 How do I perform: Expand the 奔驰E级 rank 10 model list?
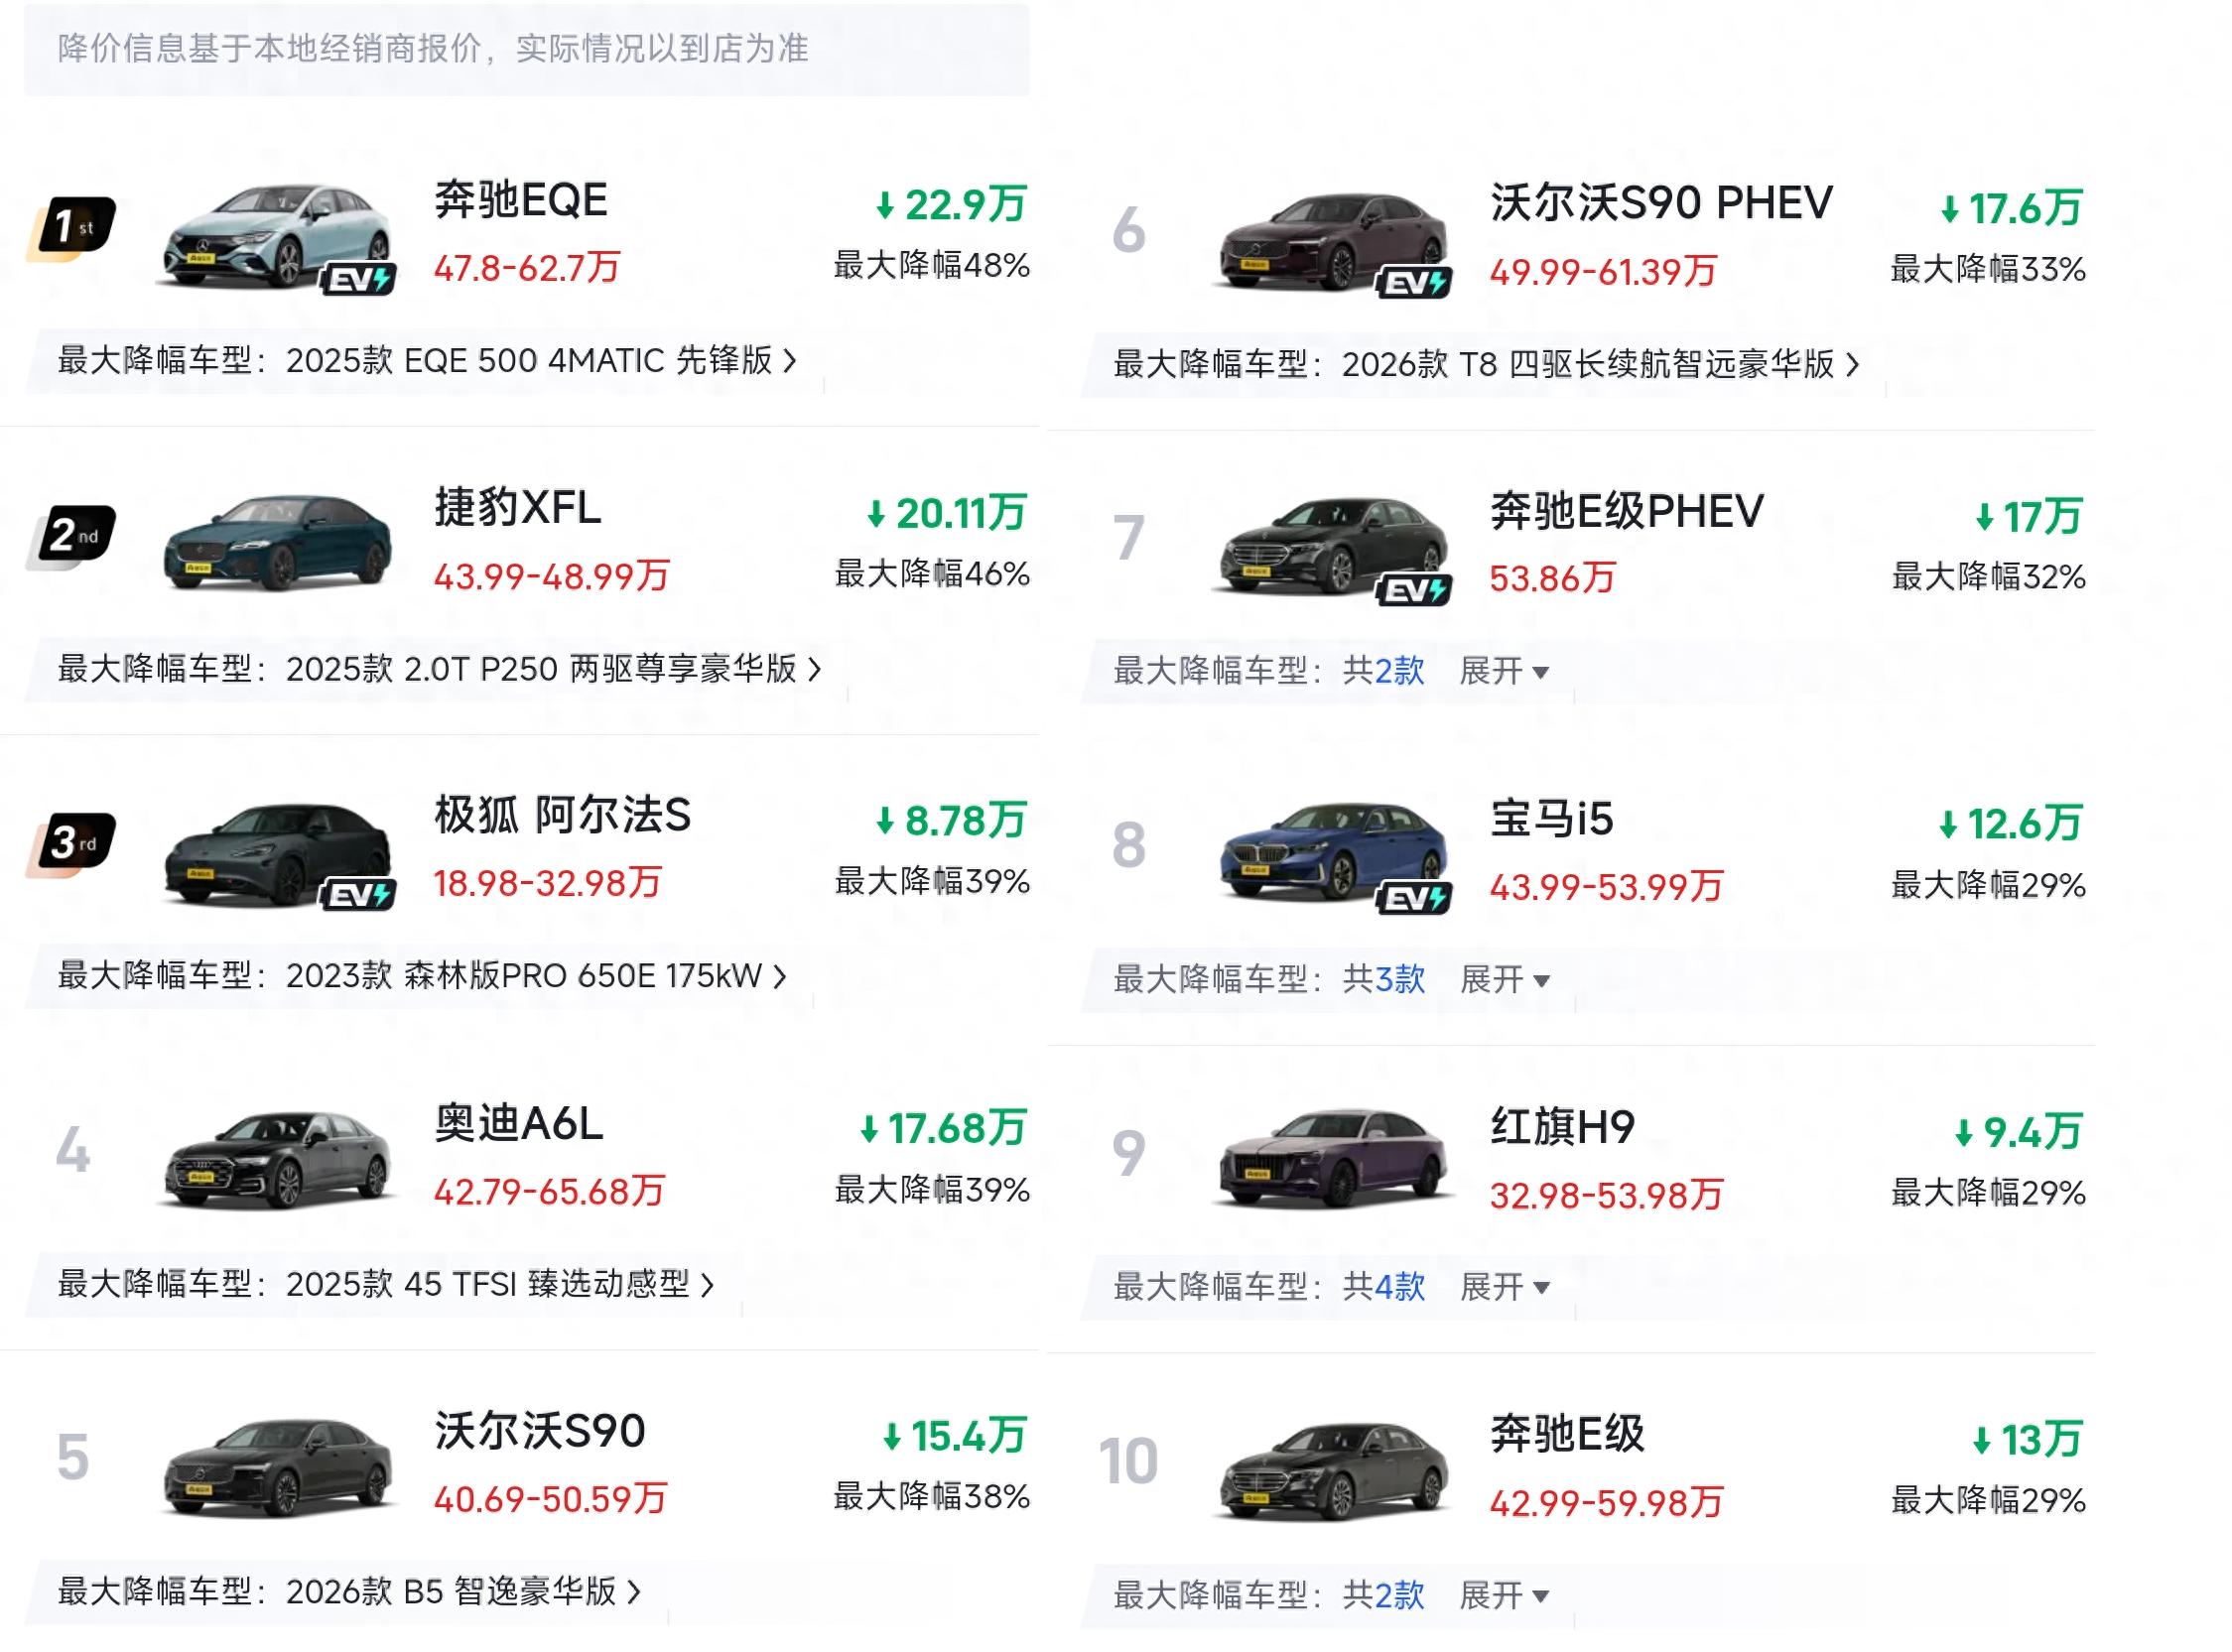(x=1504, y=1595)
